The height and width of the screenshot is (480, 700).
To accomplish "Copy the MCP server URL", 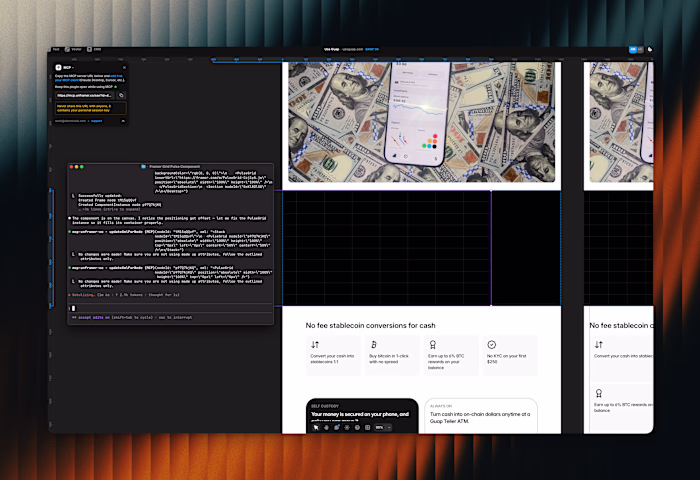I will (121, 95).
